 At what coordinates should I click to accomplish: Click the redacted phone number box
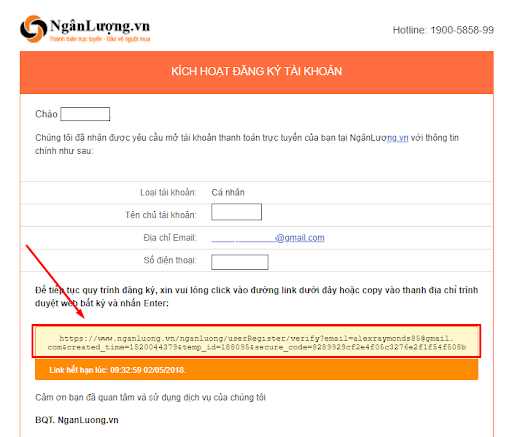point(240,262)
